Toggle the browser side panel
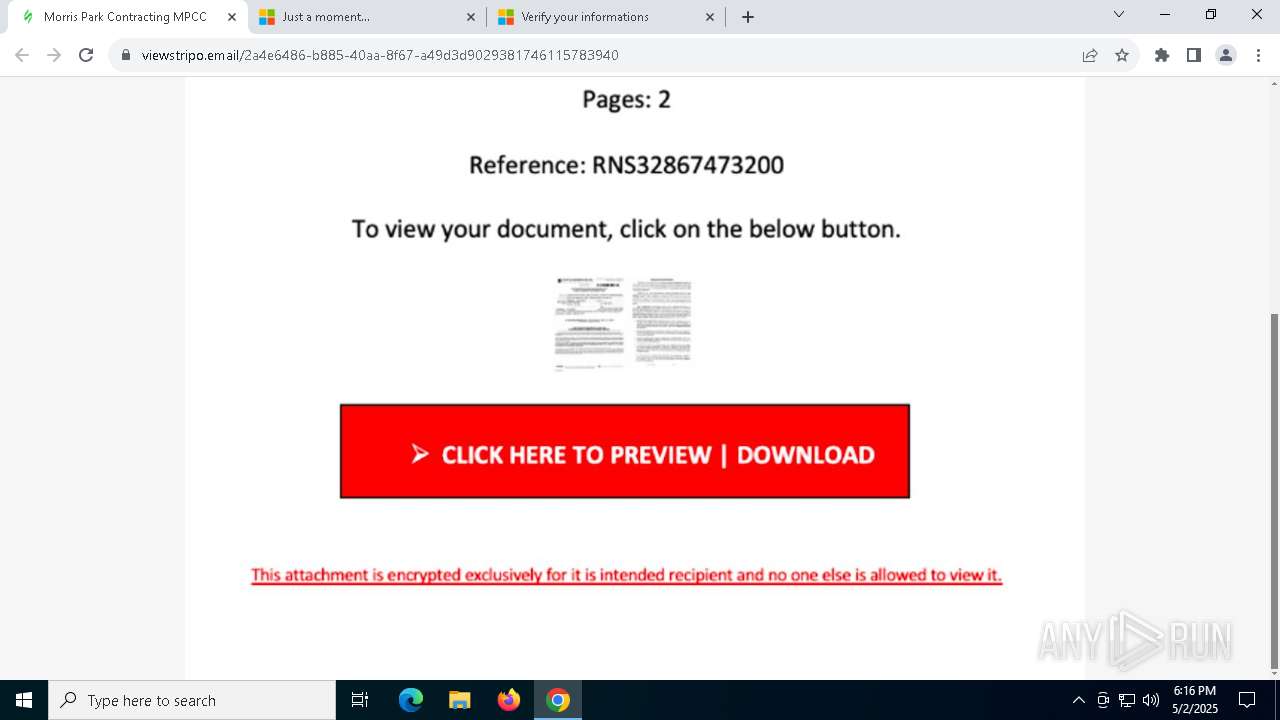Screen dimensions: 1280x720 [x=1194, y=55]
